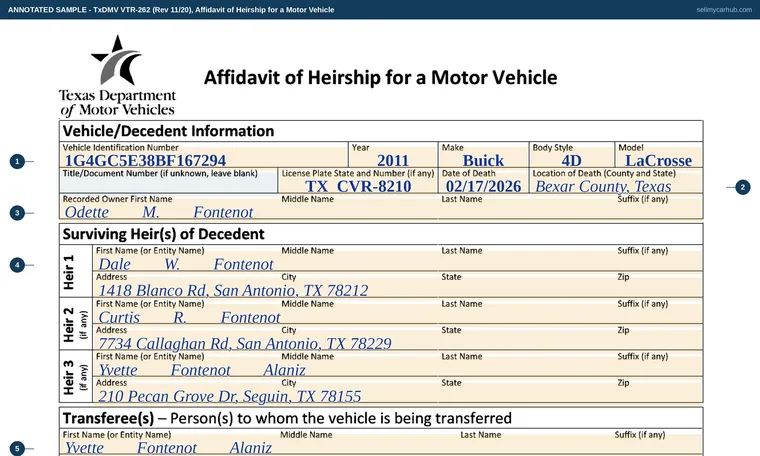Click the Texas Department of Motor Vehicles logo
Viewport: 760px width, 456px height.
click(x=117, y=76)
